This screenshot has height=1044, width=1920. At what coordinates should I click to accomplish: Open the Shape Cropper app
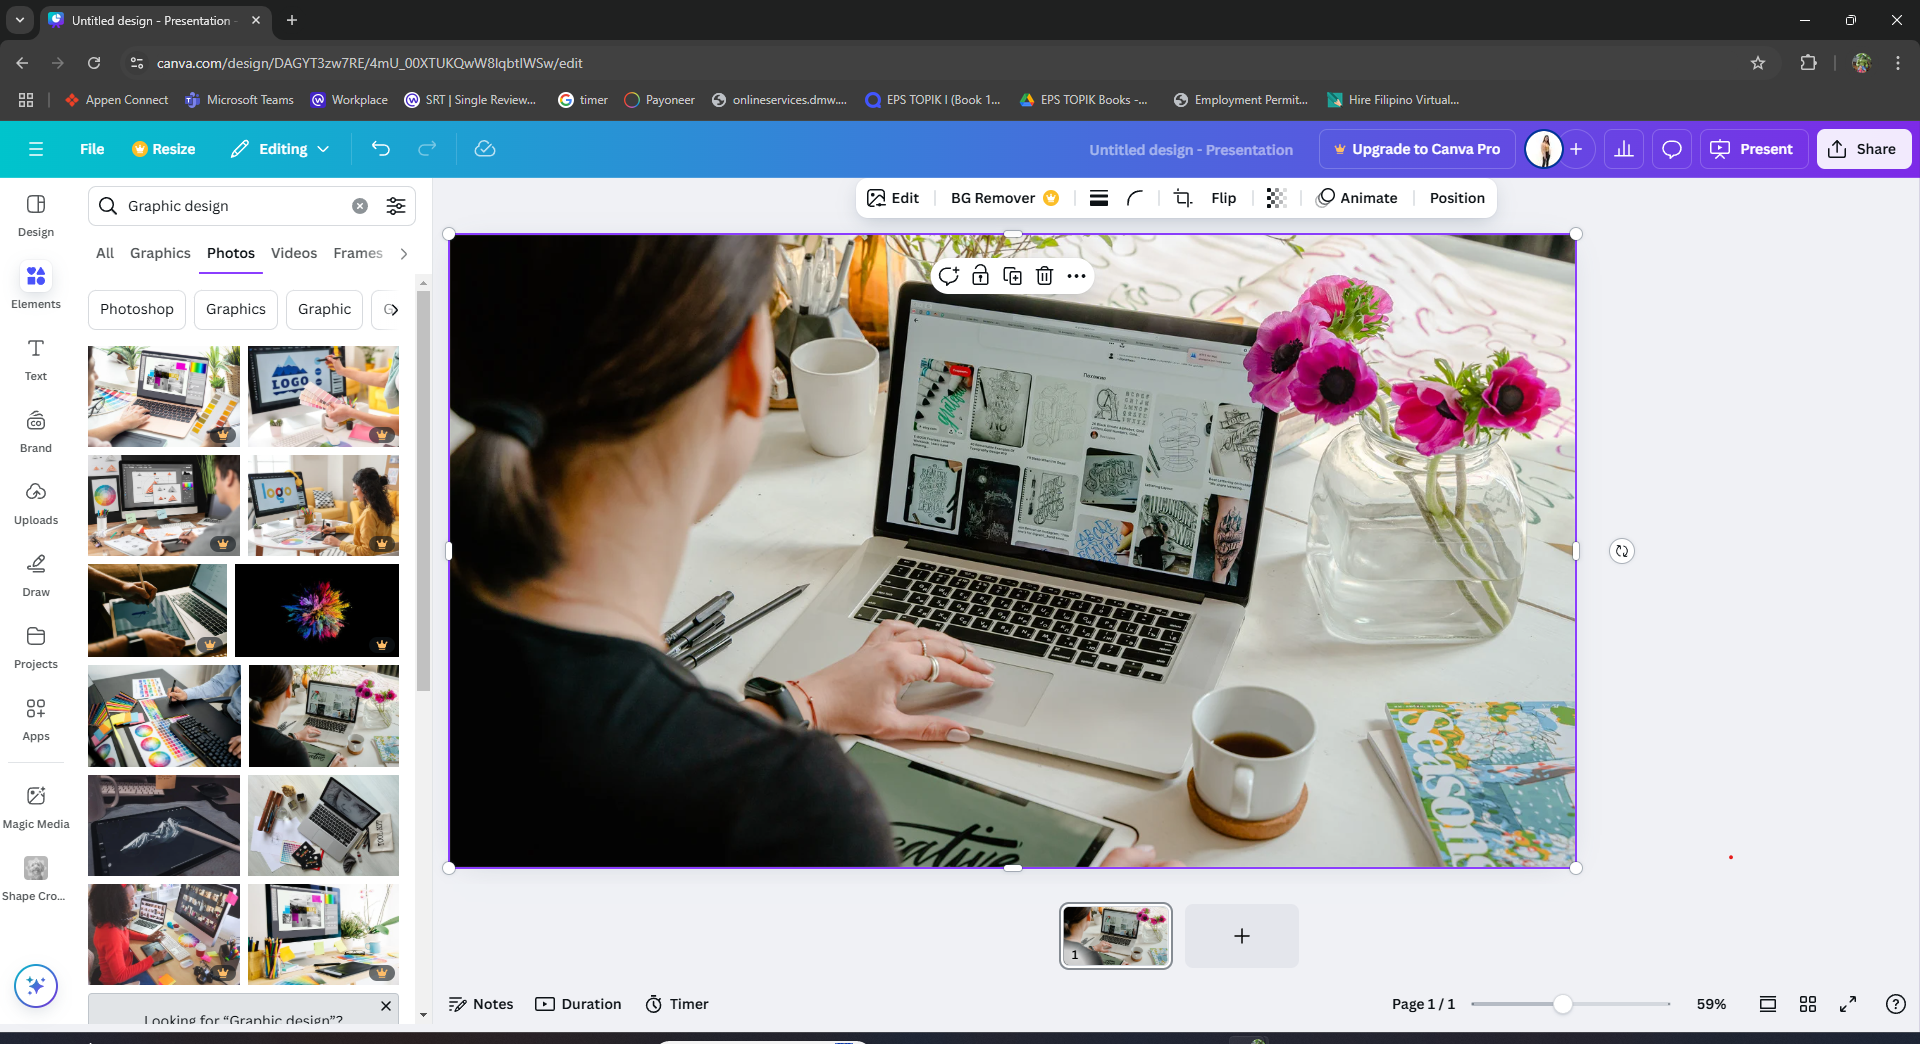click(x=36, y=879)
